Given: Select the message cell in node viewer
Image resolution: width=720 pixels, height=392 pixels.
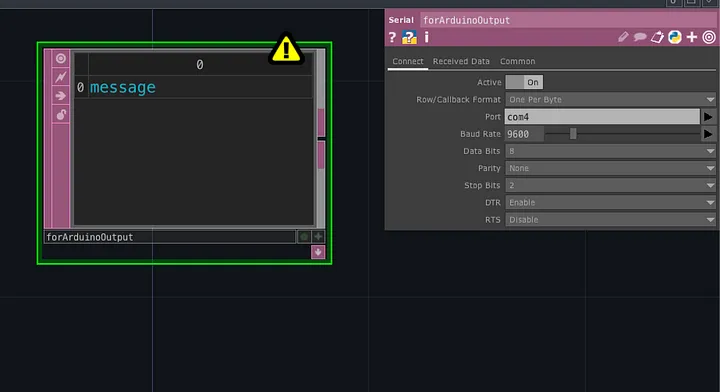Looking at the screenshot, I should [200, 87].
